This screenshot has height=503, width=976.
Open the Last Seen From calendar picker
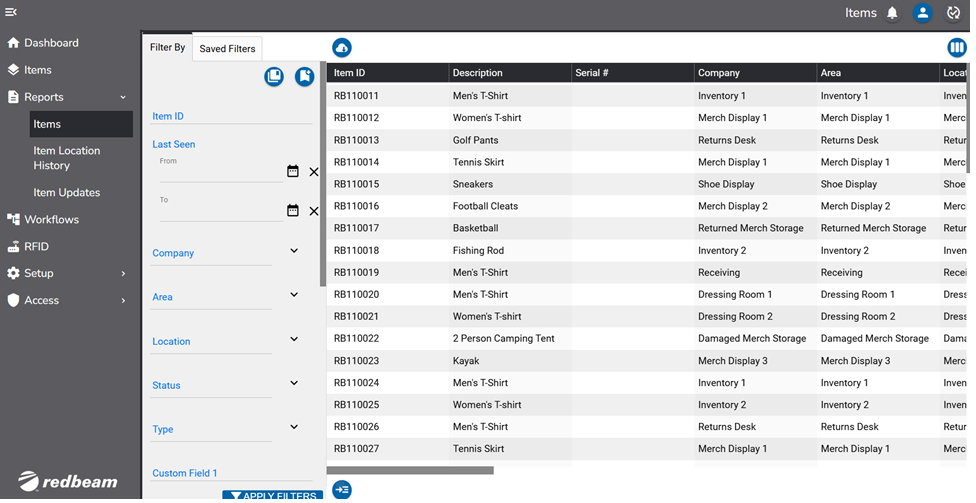[x=292, y=171]
